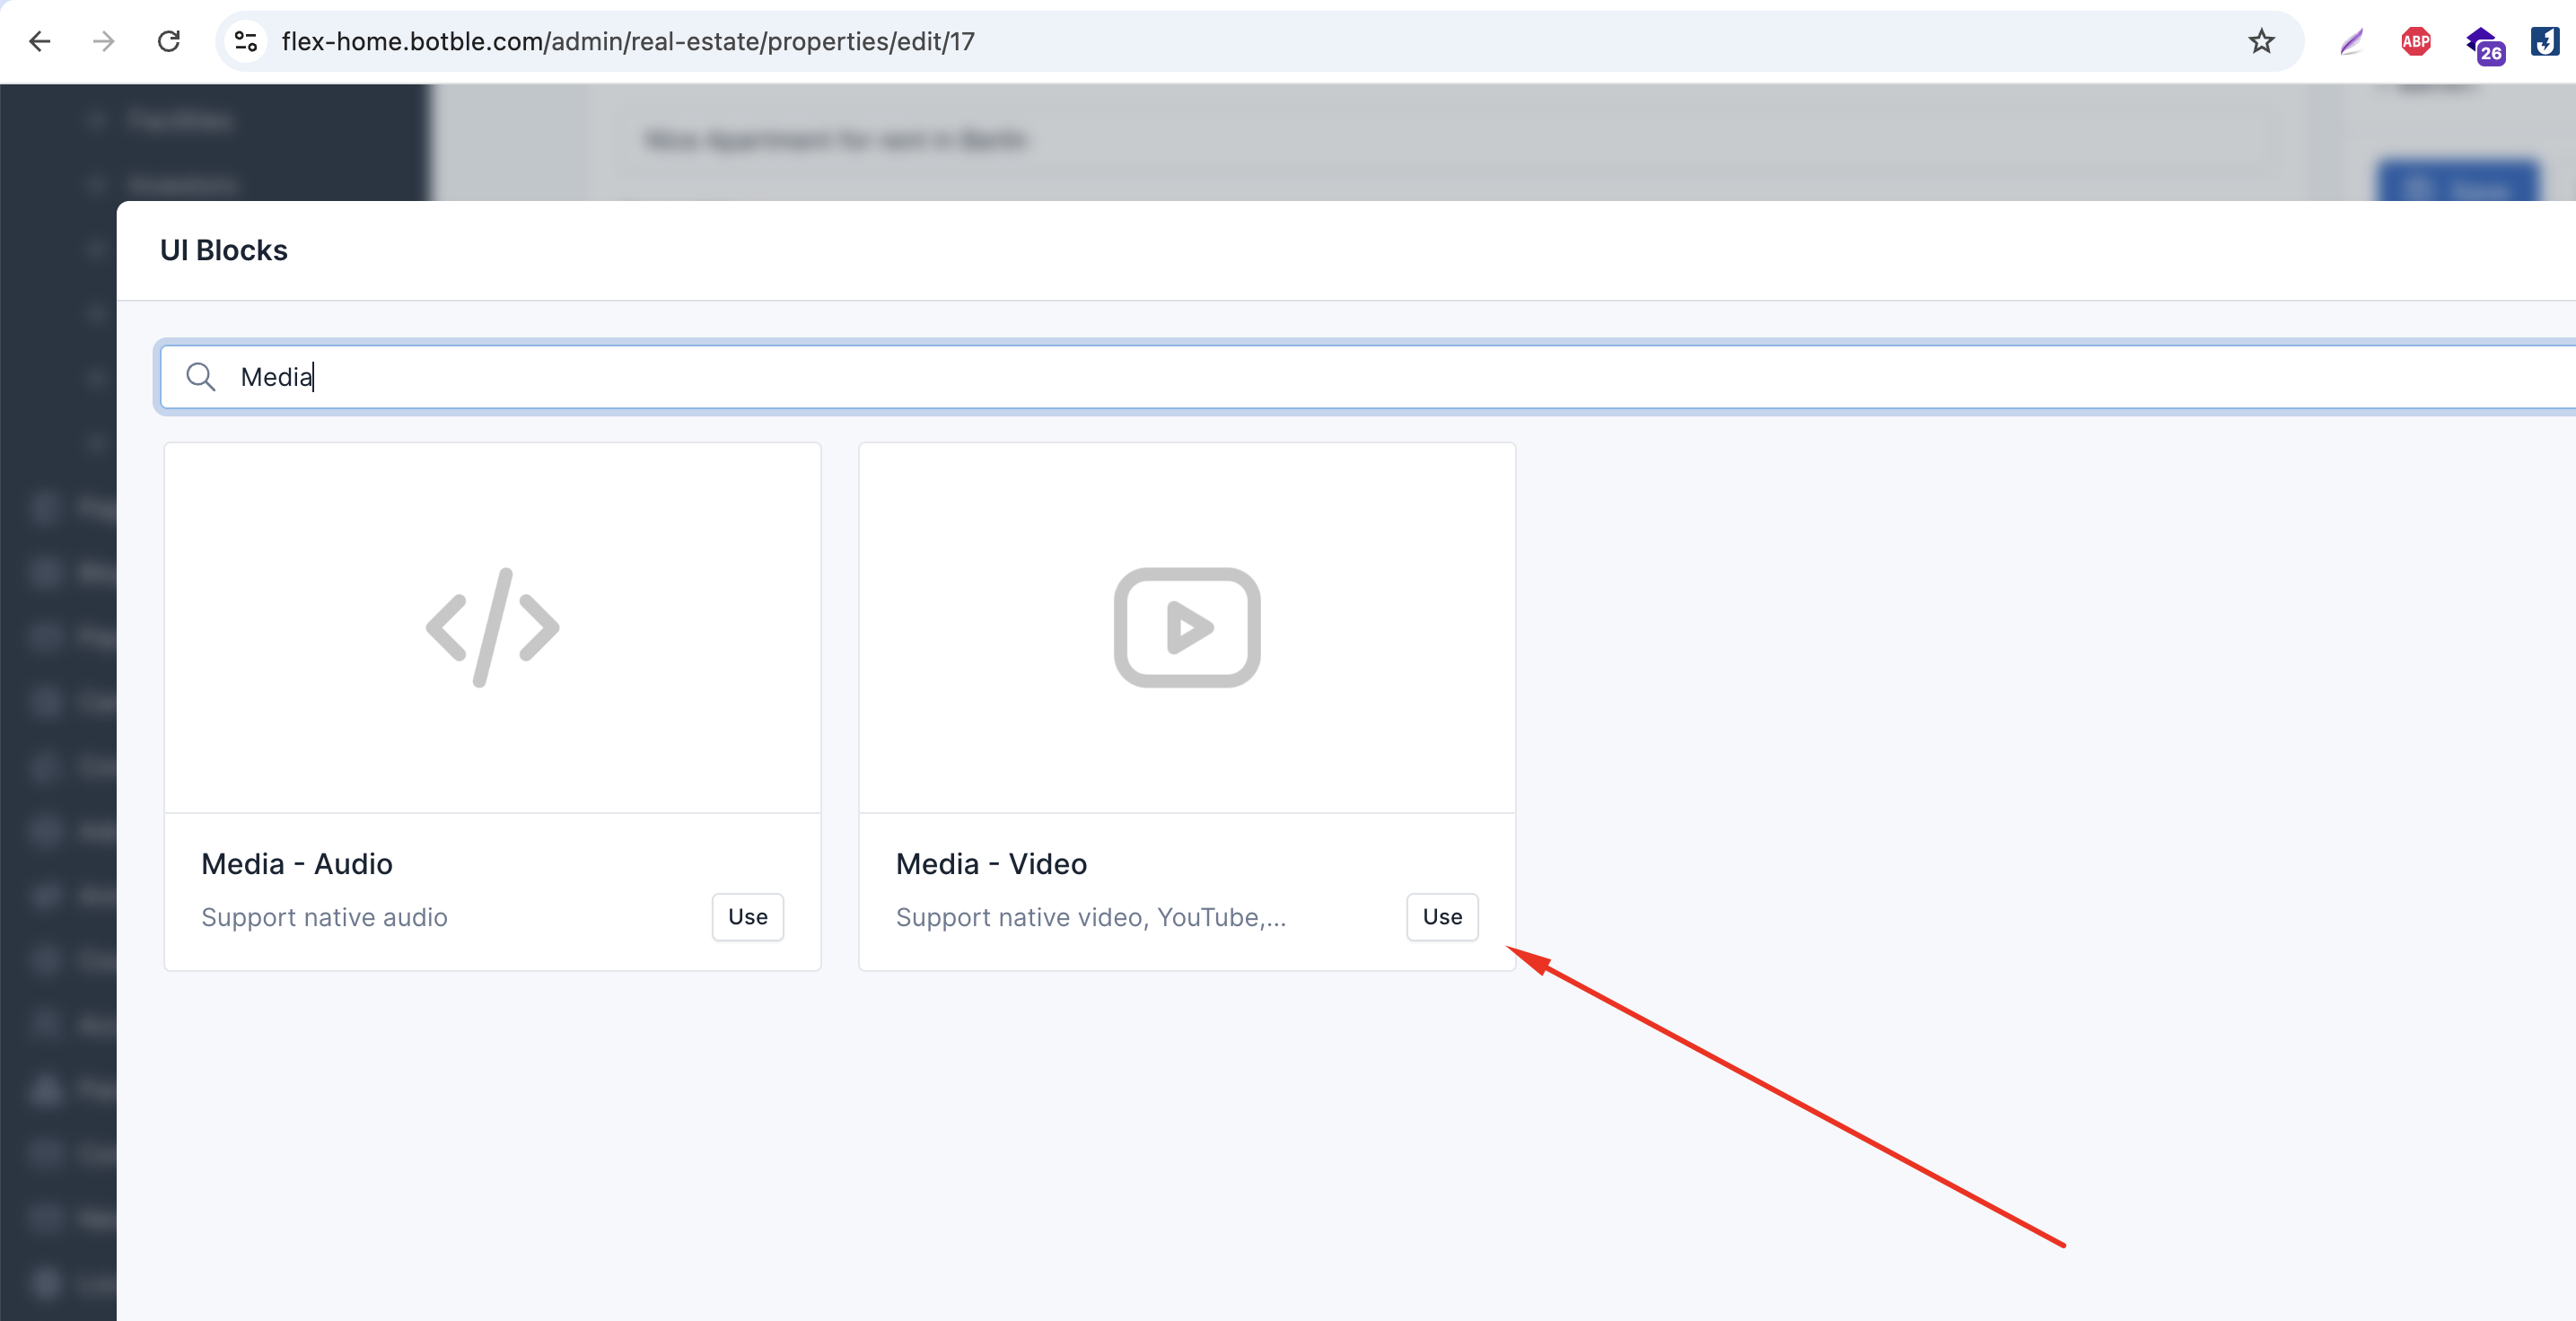This screenshot has height=1321, width=2576.
Task: Open site information icon in address bar
Action: pos(246,41)
